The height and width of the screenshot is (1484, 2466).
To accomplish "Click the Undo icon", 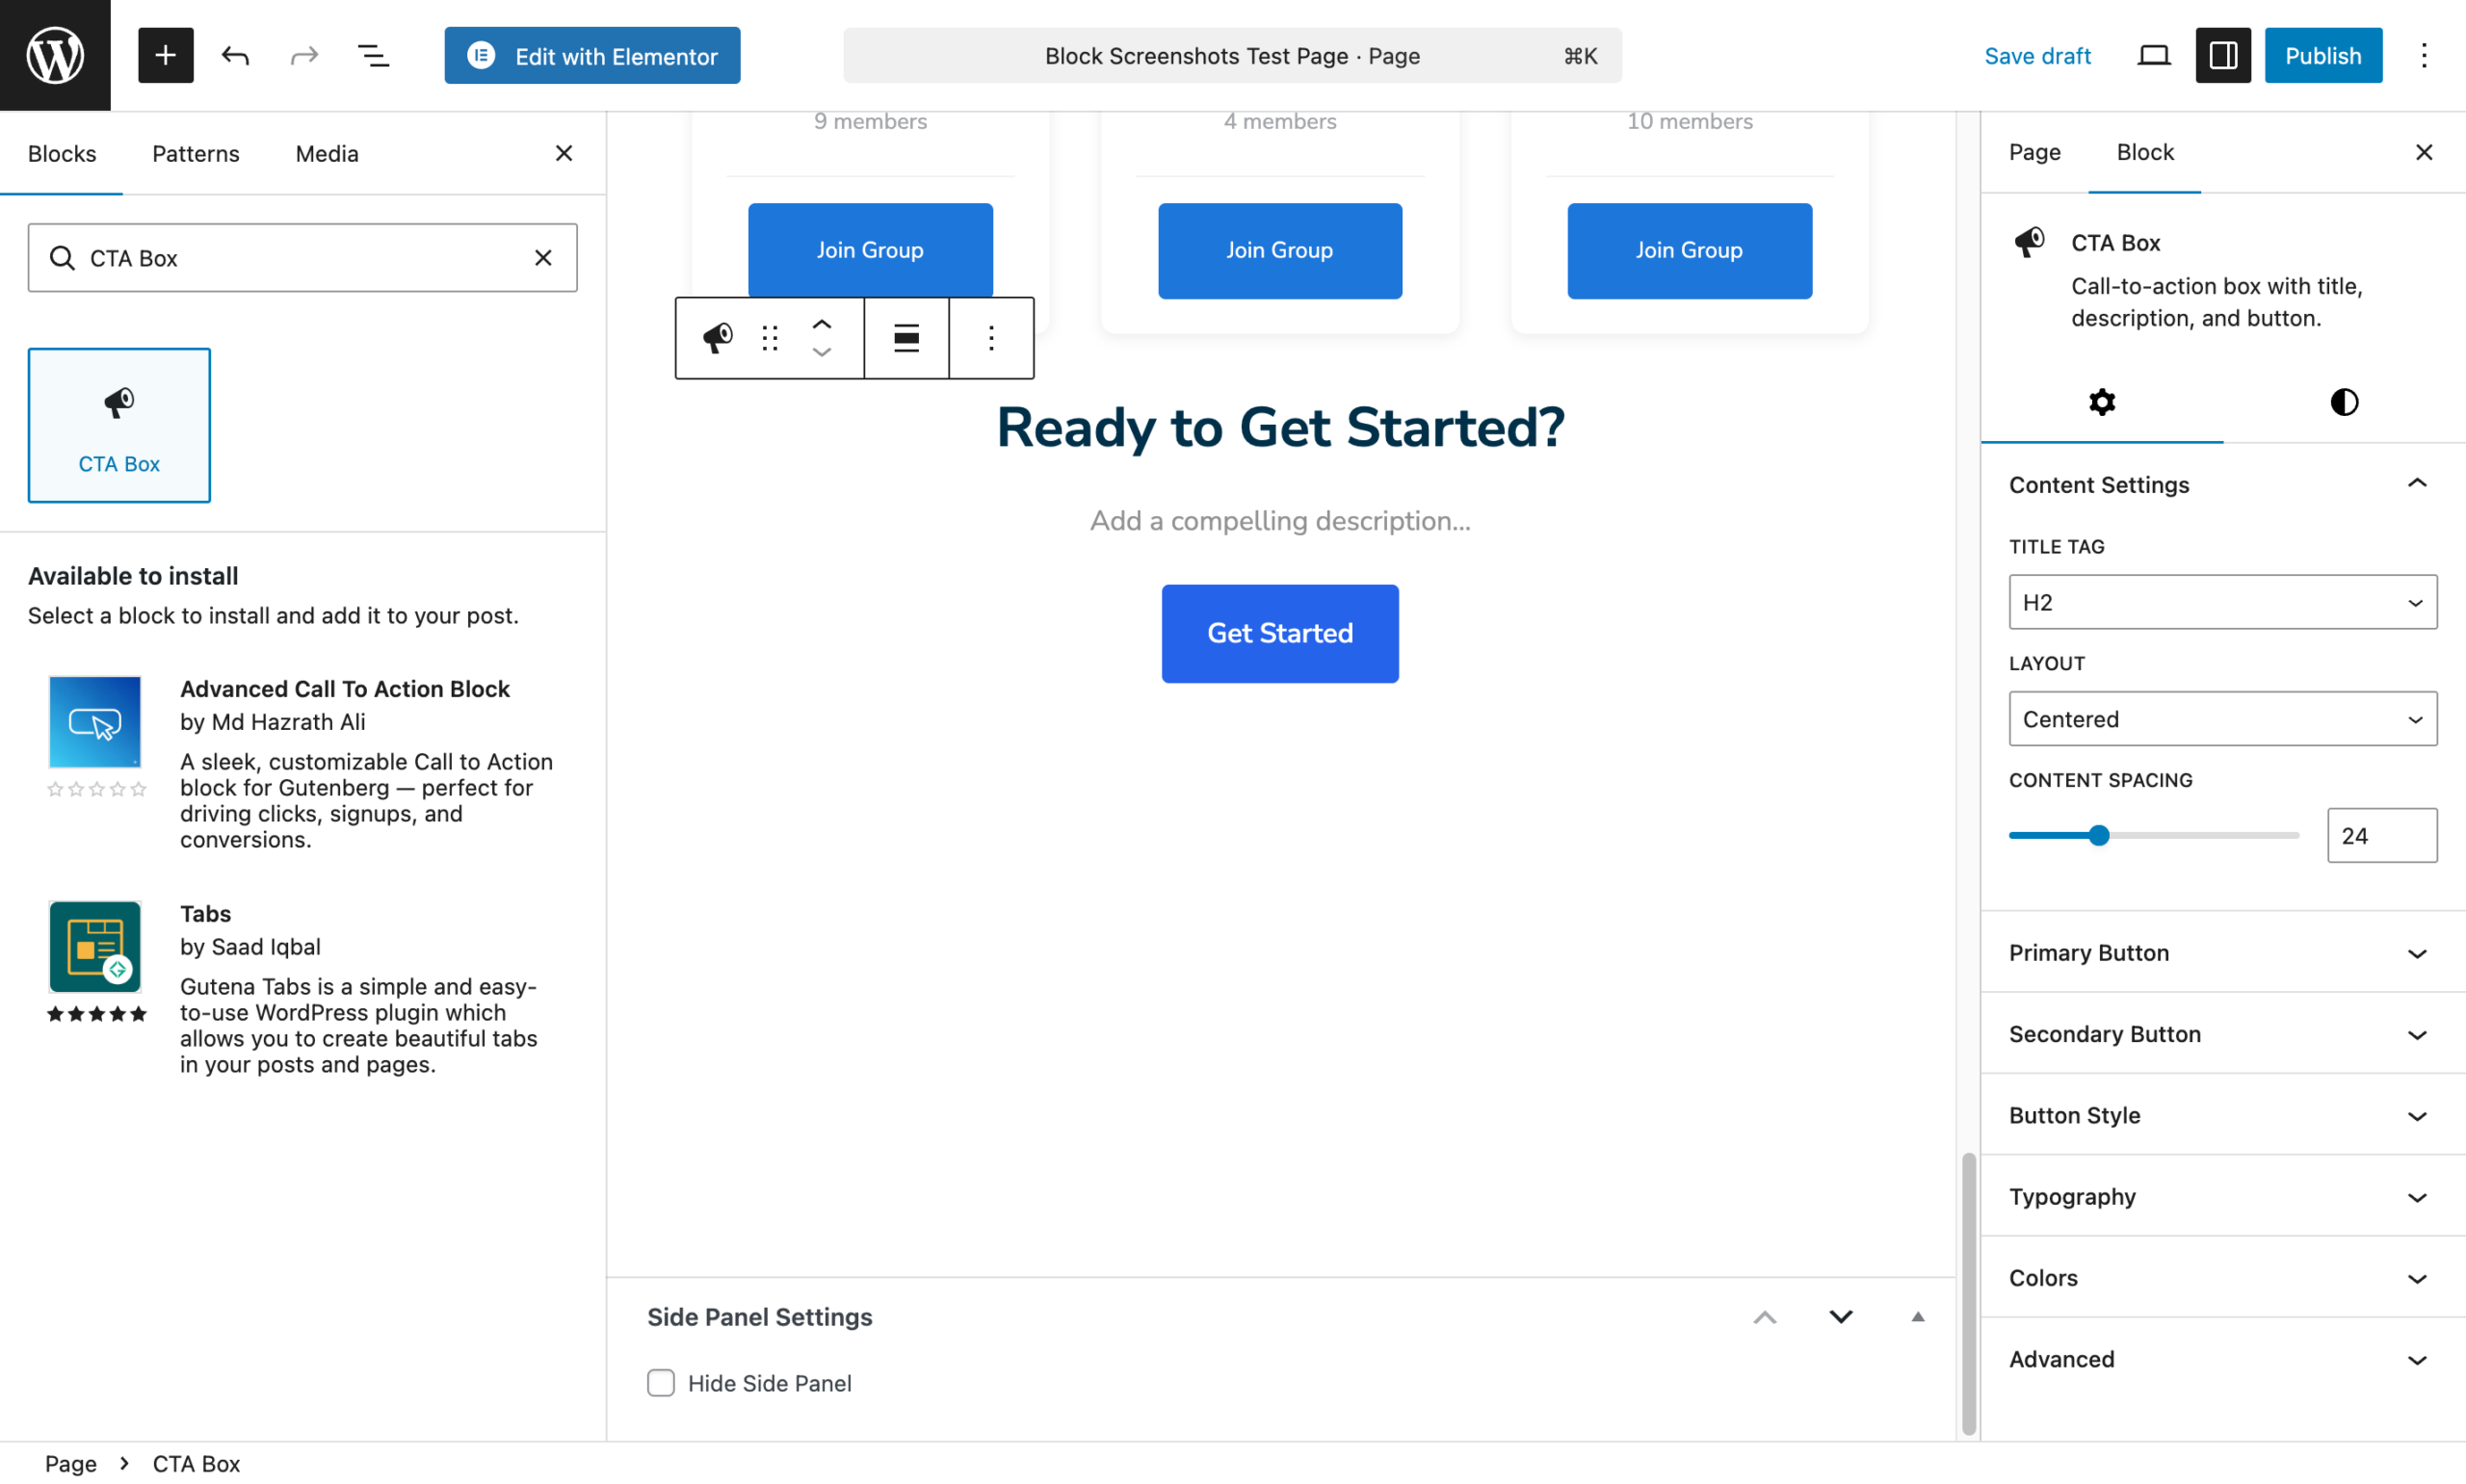I will tap(235, 55).
